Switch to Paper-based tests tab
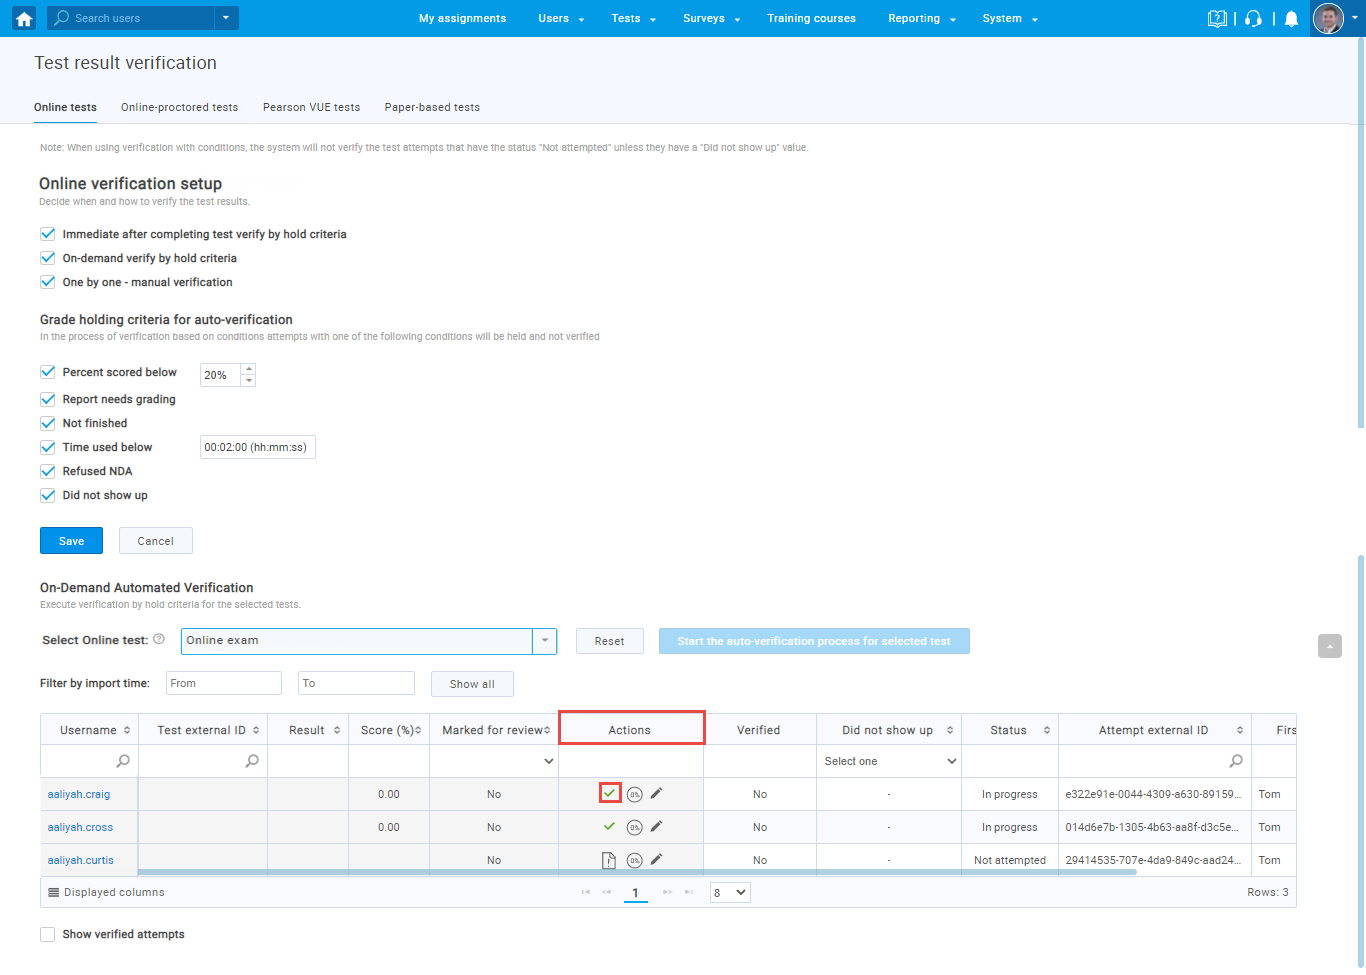The image size is (1366, 975). 432,107
